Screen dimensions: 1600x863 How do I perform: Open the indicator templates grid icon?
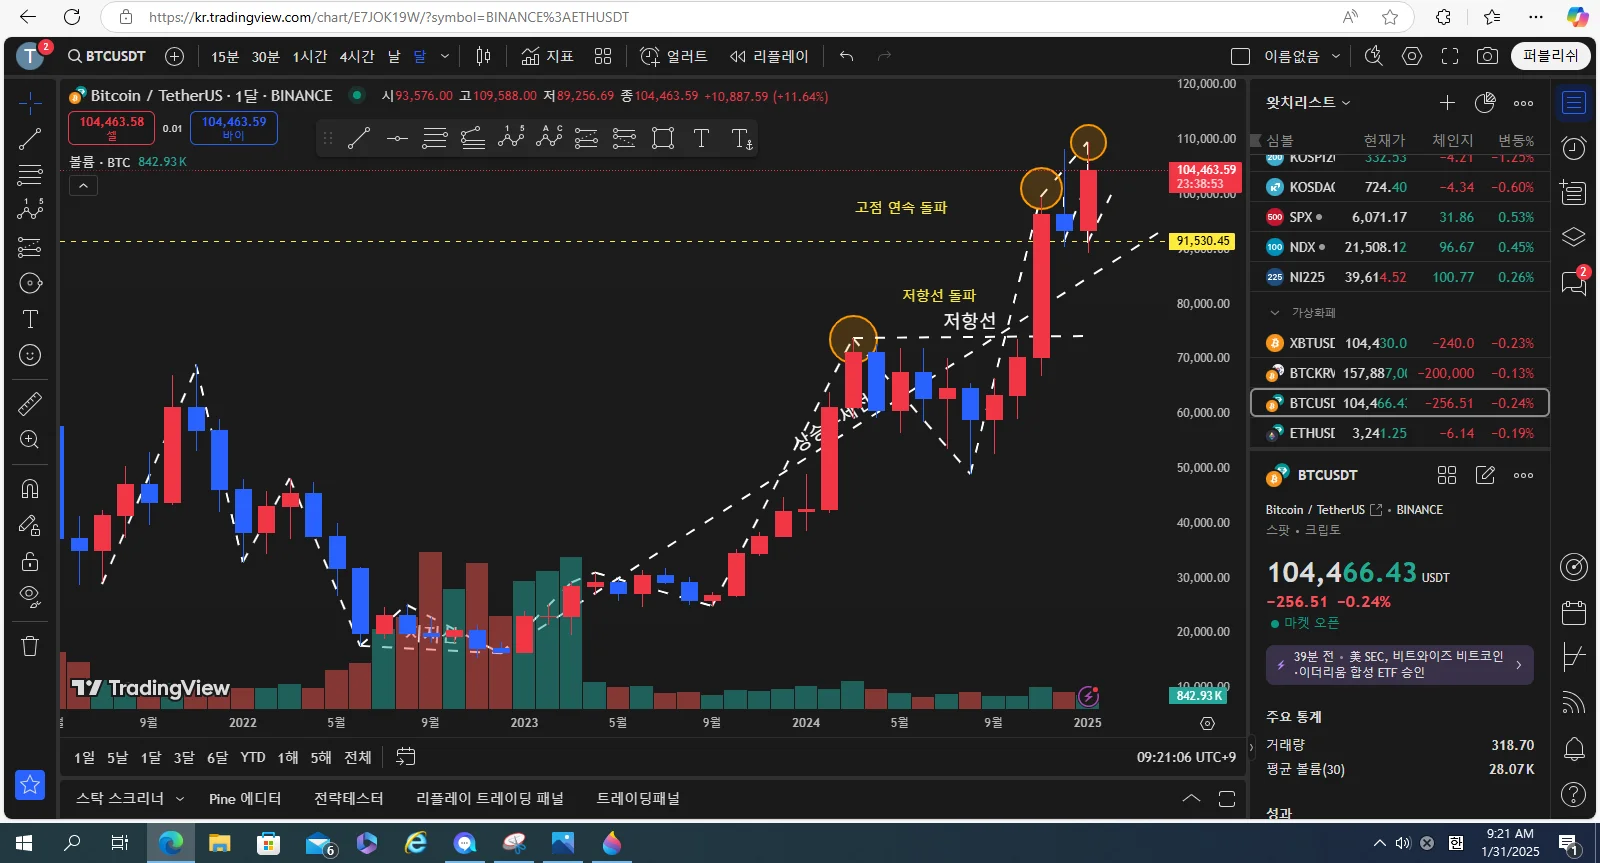(x=603, y=56)
